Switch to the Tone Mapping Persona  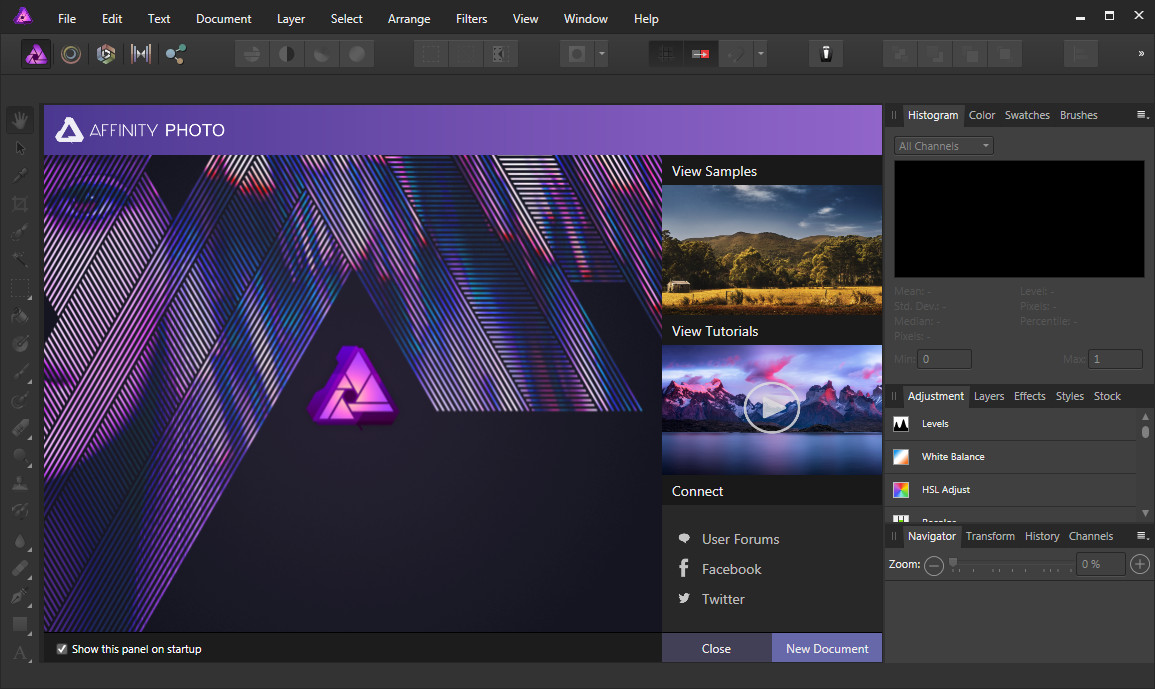[x=141, y=54]
